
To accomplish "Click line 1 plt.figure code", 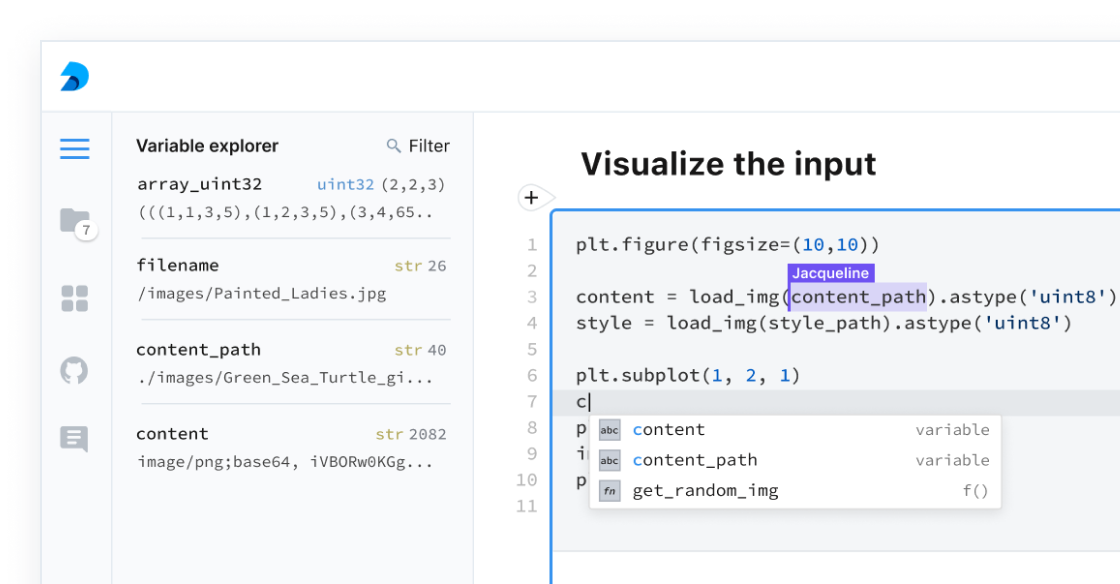I will coord(727,245).
